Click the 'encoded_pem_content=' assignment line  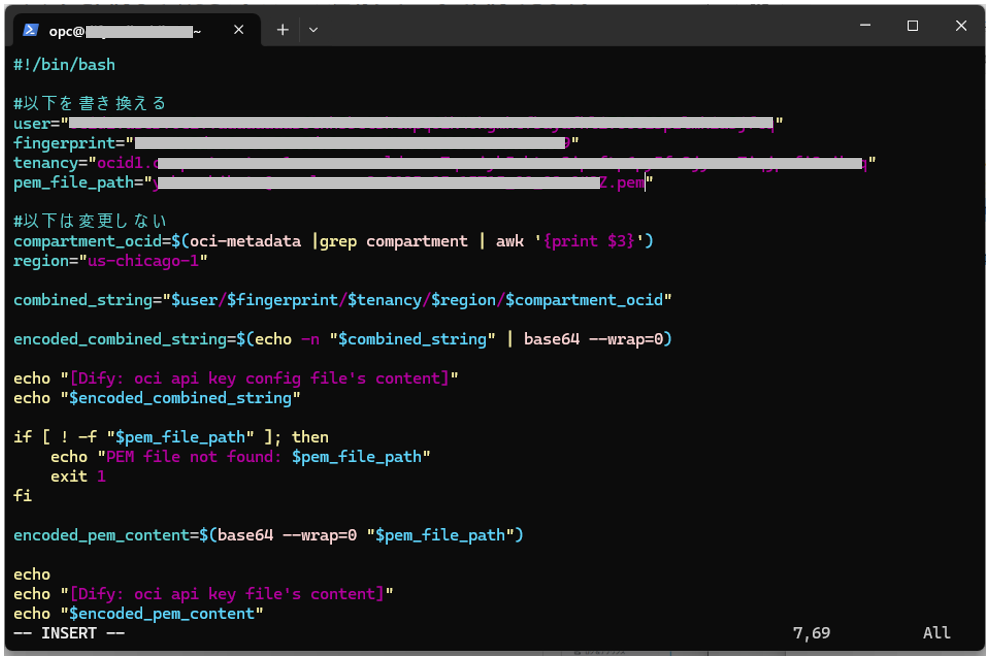(x=268, y=535)
